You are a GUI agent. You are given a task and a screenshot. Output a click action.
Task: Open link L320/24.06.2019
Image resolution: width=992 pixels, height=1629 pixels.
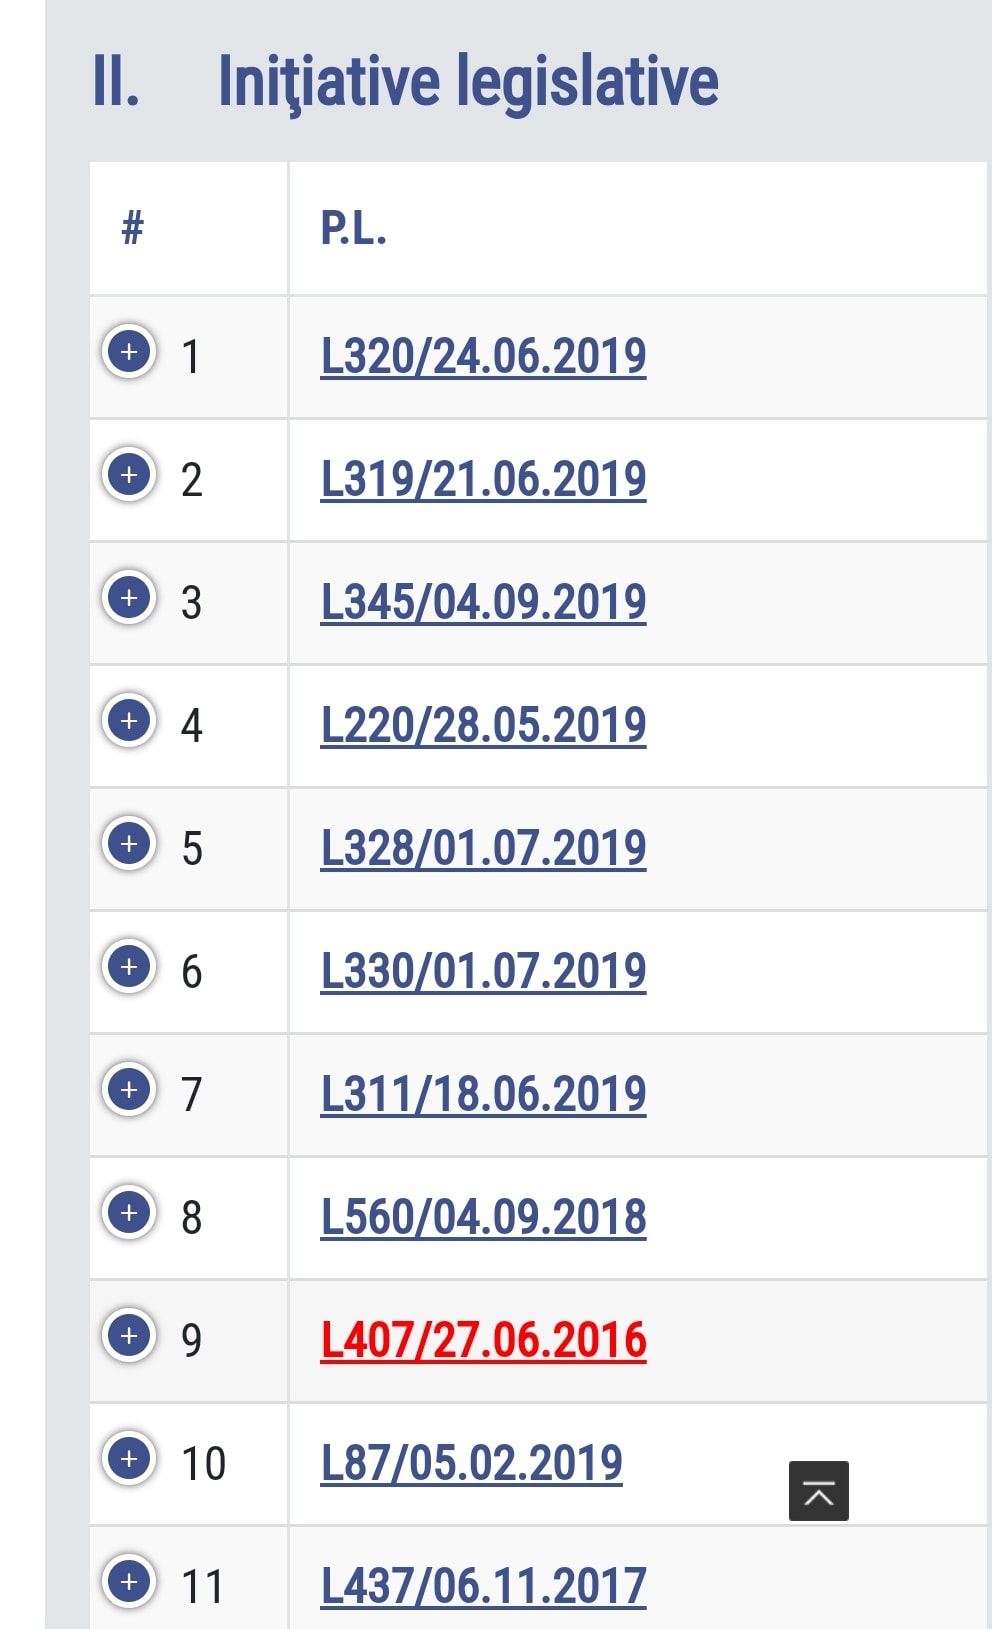[x=483, y=356]
